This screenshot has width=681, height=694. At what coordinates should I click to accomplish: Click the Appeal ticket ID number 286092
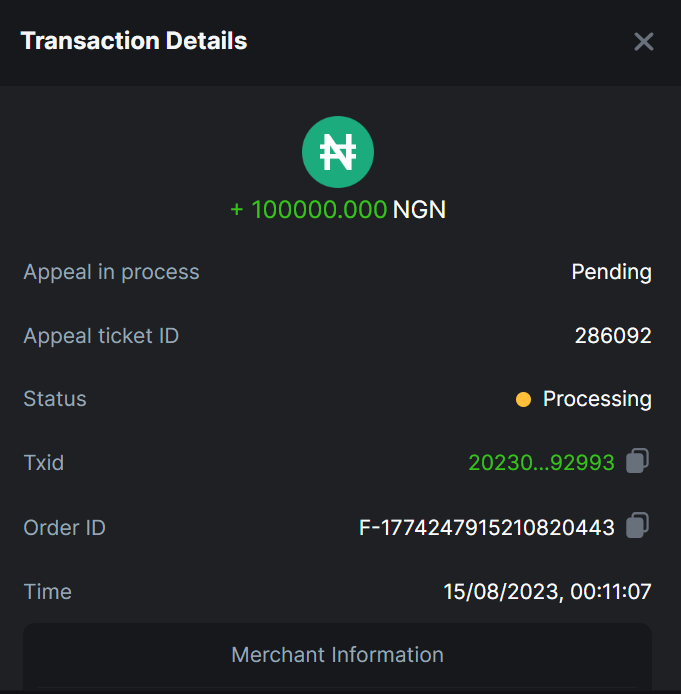point(613,336)
